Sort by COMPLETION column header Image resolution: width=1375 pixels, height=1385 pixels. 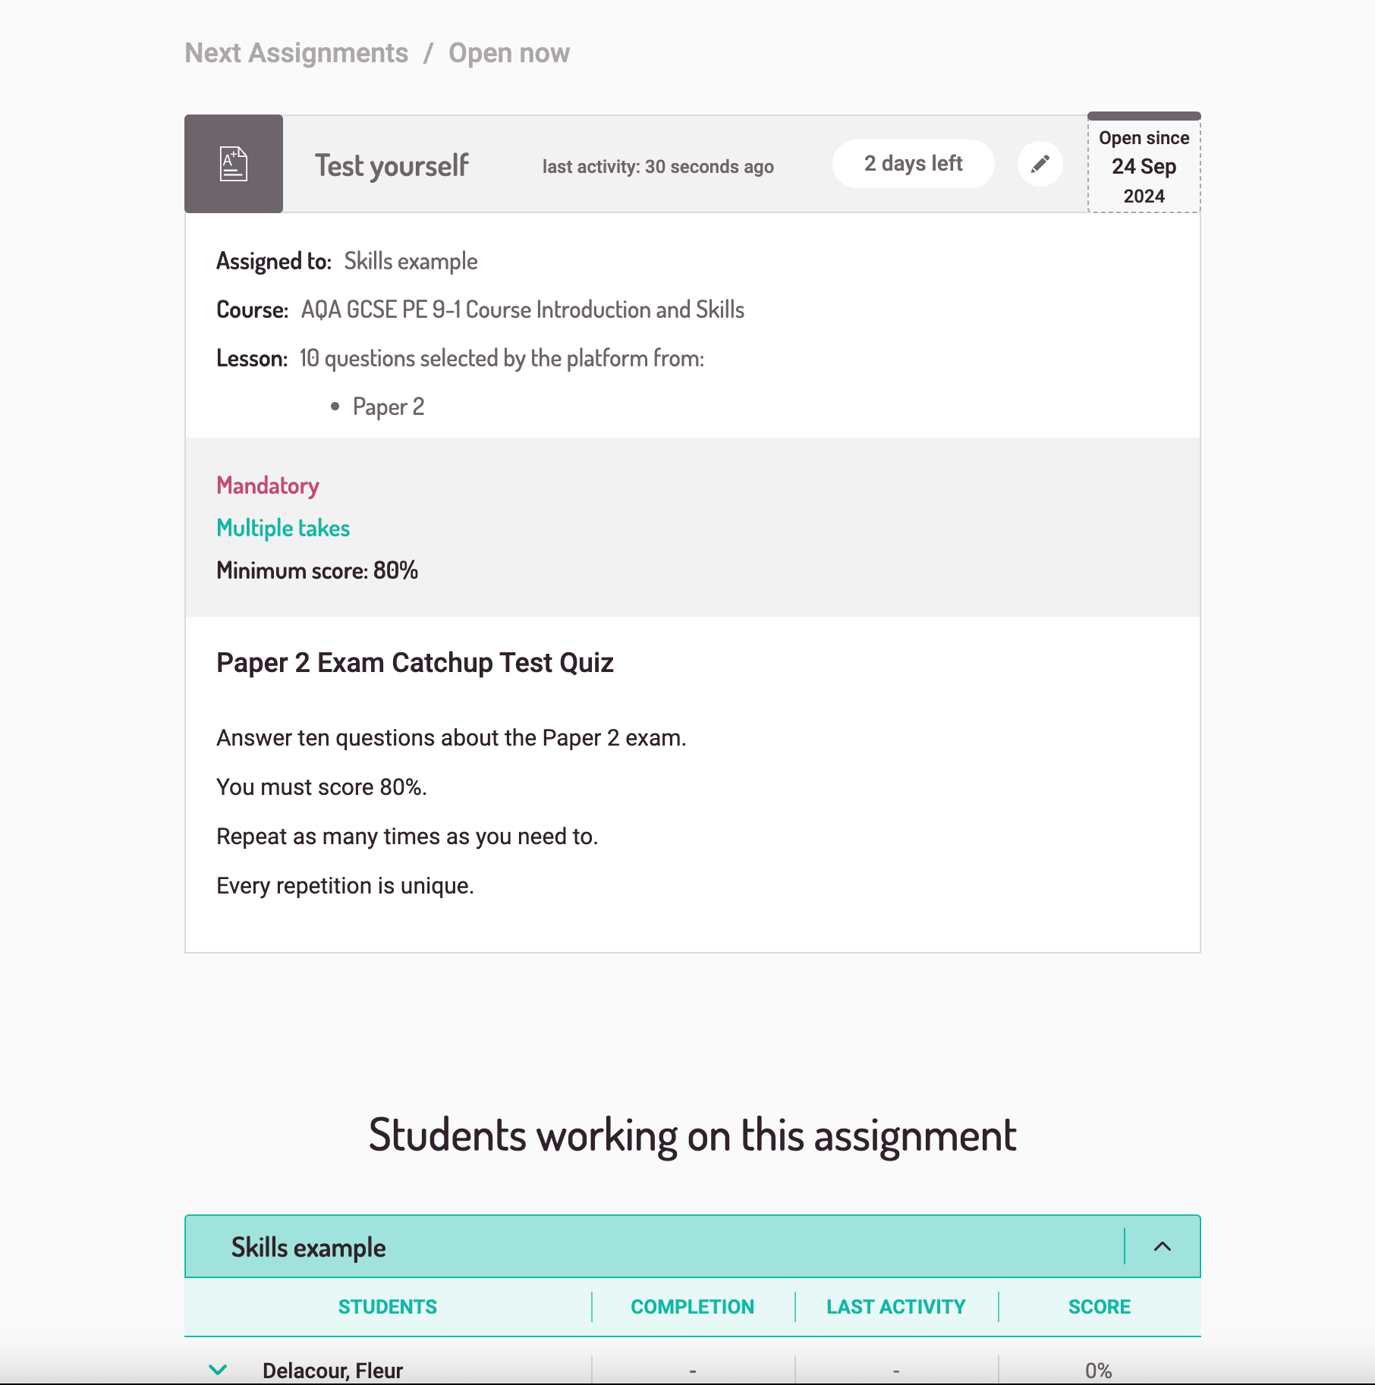[x=692, y=1307]
